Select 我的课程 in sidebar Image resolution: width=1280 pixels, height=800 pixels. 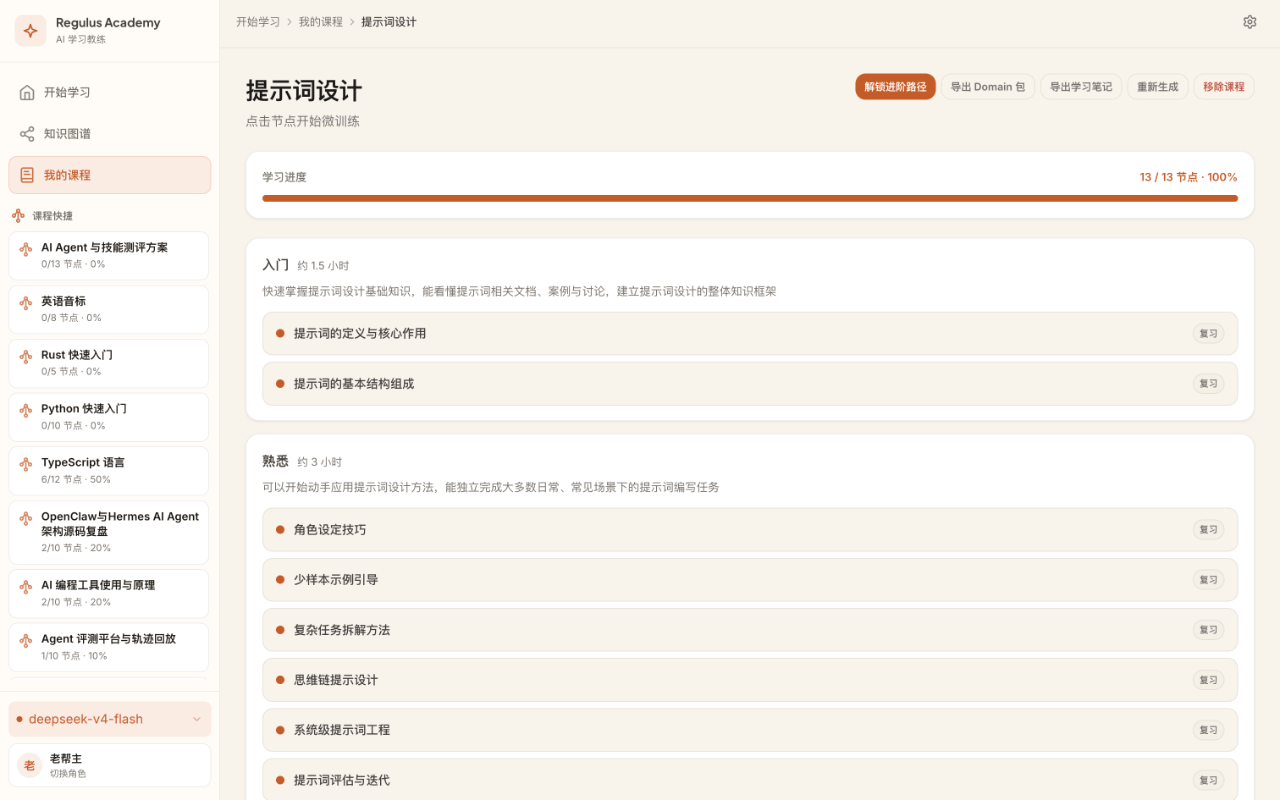[110, 175]
